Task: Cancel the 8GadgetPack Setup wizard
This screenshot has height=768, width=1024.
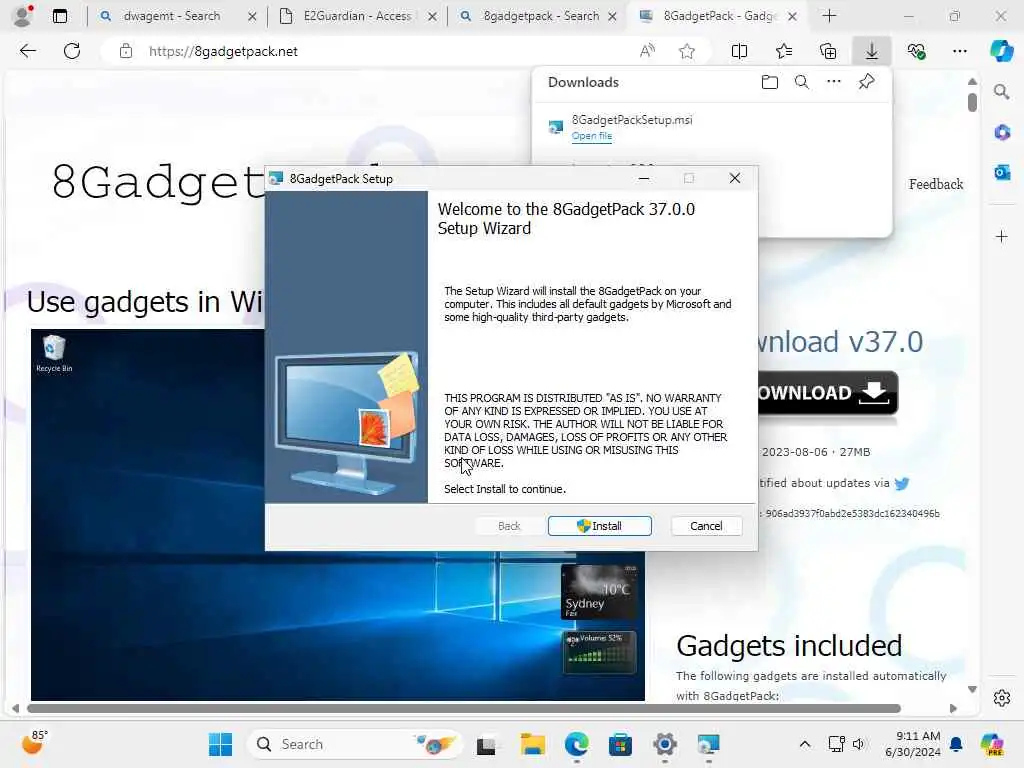Action: (x=706, y=526)
